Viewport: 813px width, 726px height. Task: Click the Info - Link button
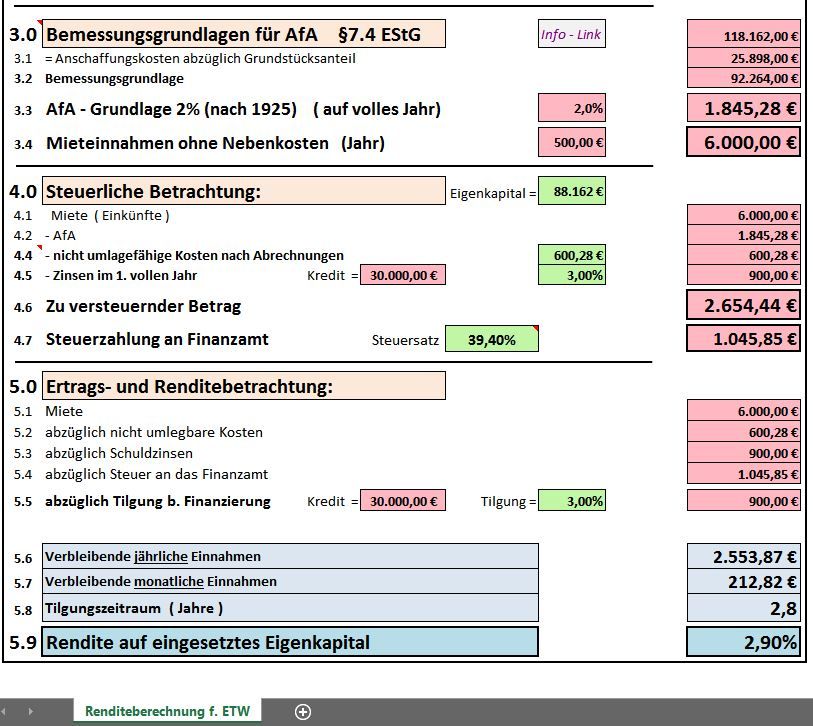[570, 34]
